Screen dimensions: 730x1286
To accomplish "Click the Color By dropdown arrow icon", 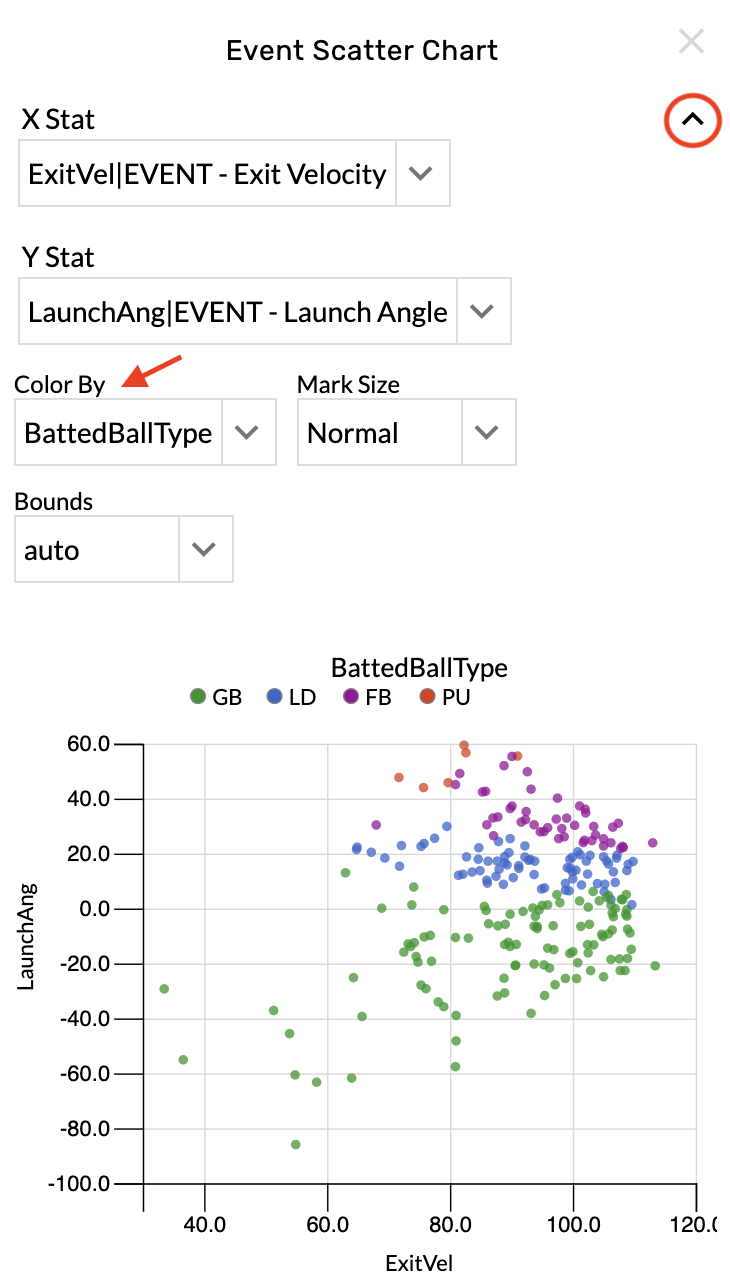I will [x=249, y=432].
